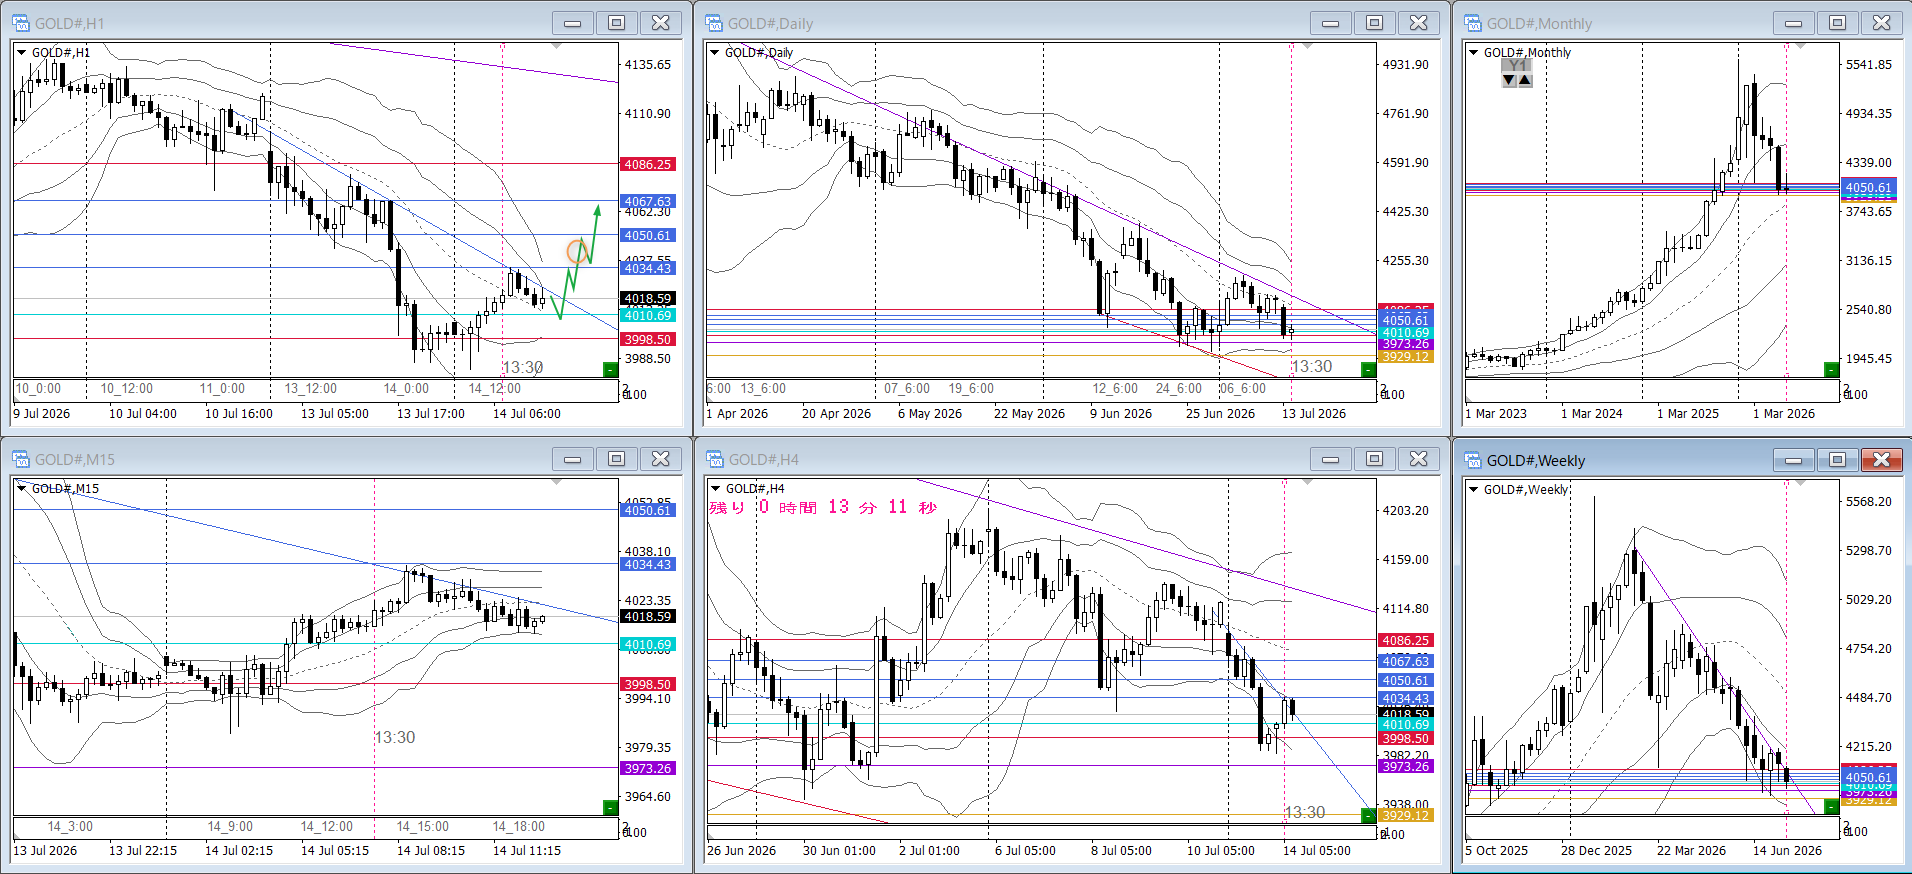Open the GOLD#,Weekly chart label dropdown triangle
The height and width of the screenshot is (874, 1912).
[1473, 489]
